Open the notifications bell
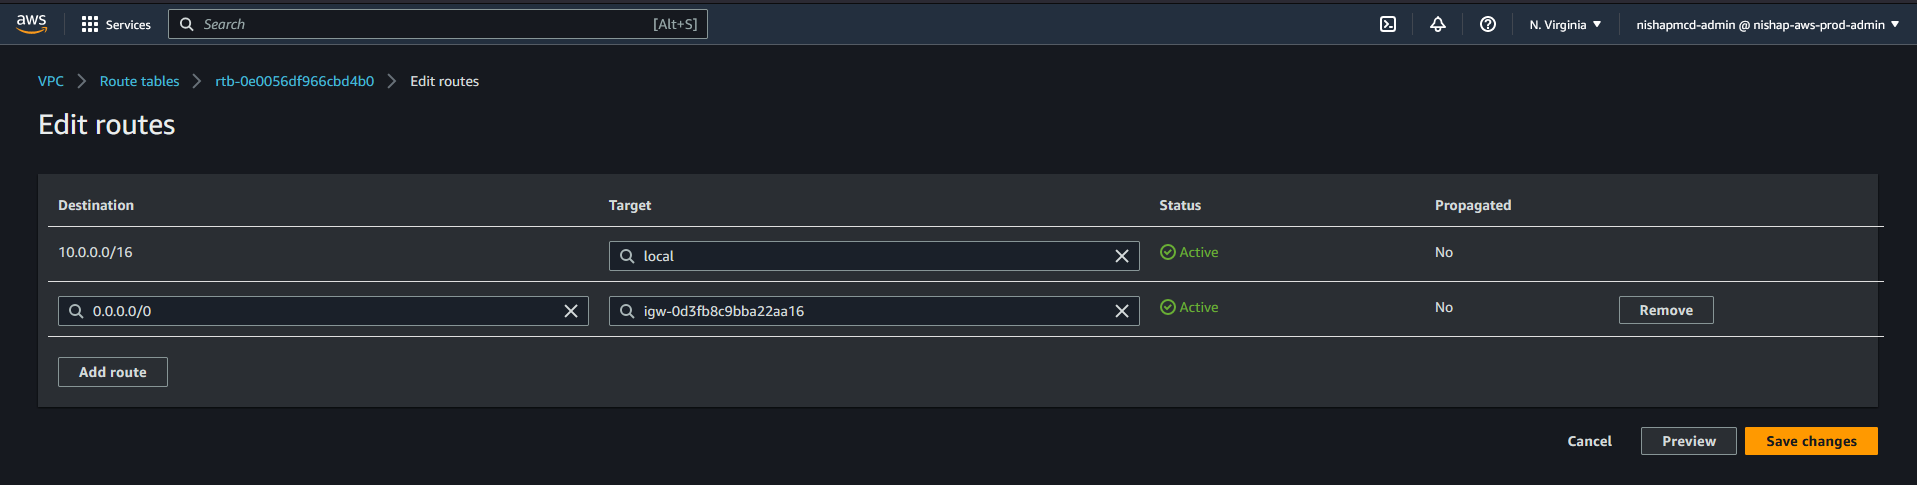Viewport: 1917px width, 485px height. pyautogui.click(x=1437, y=24)
